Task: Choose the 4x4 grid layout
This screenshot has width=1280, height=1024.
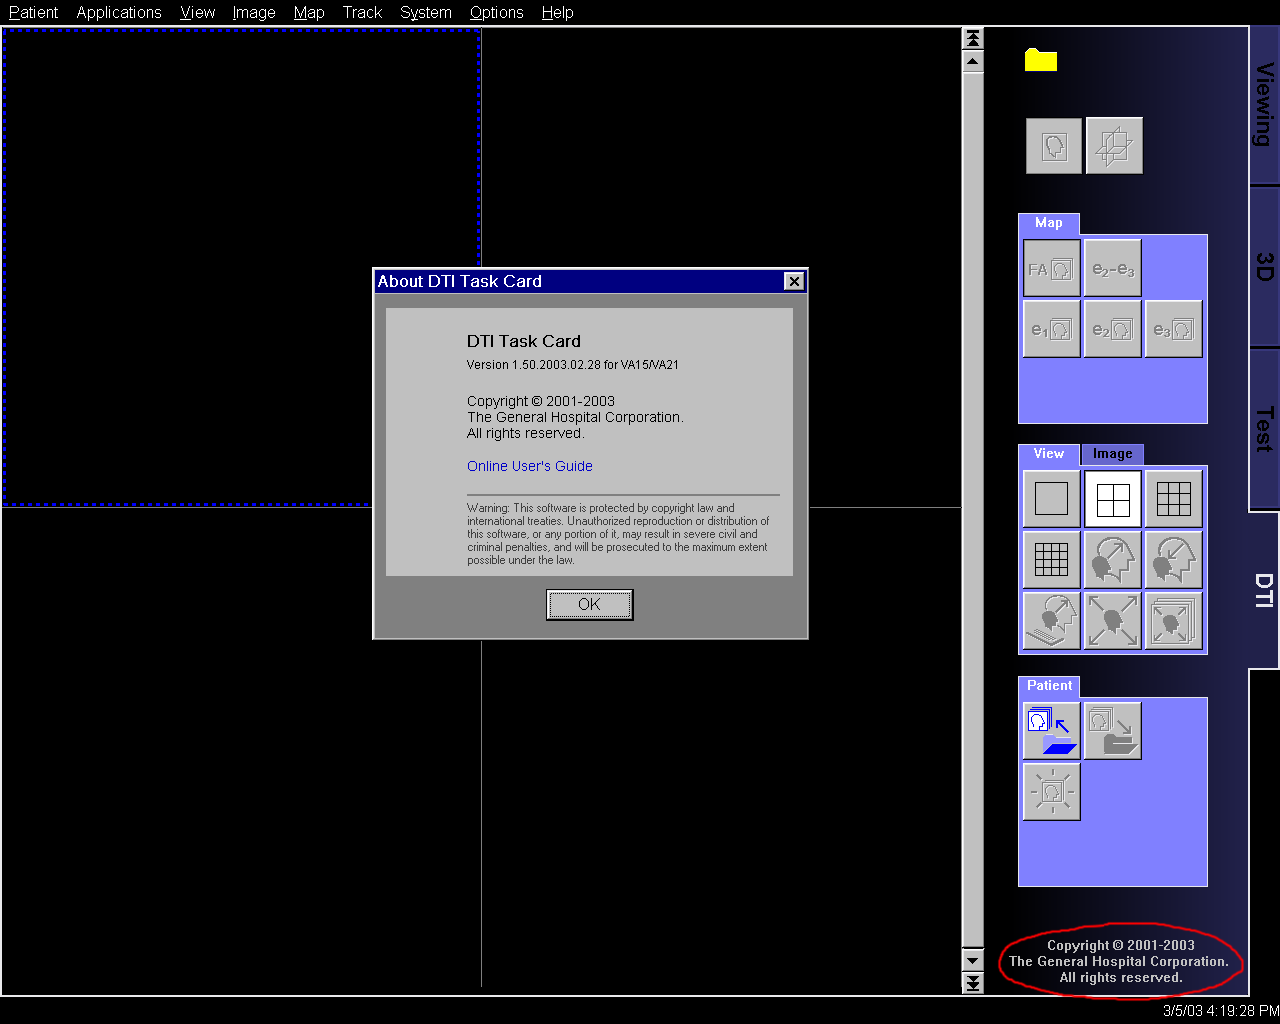Action: [1051, 559]
